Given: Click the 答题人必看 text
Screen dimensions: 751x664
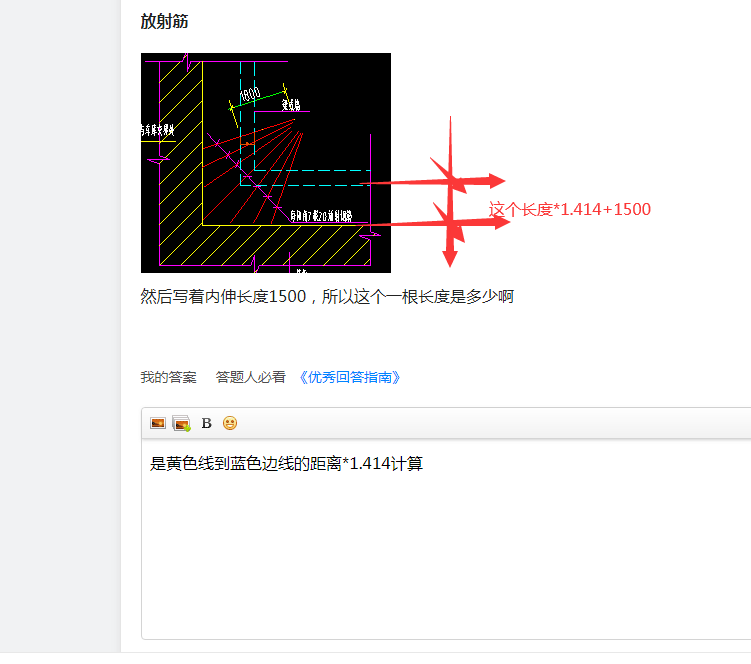Looking at the screenshot, I should pos(250,378).
